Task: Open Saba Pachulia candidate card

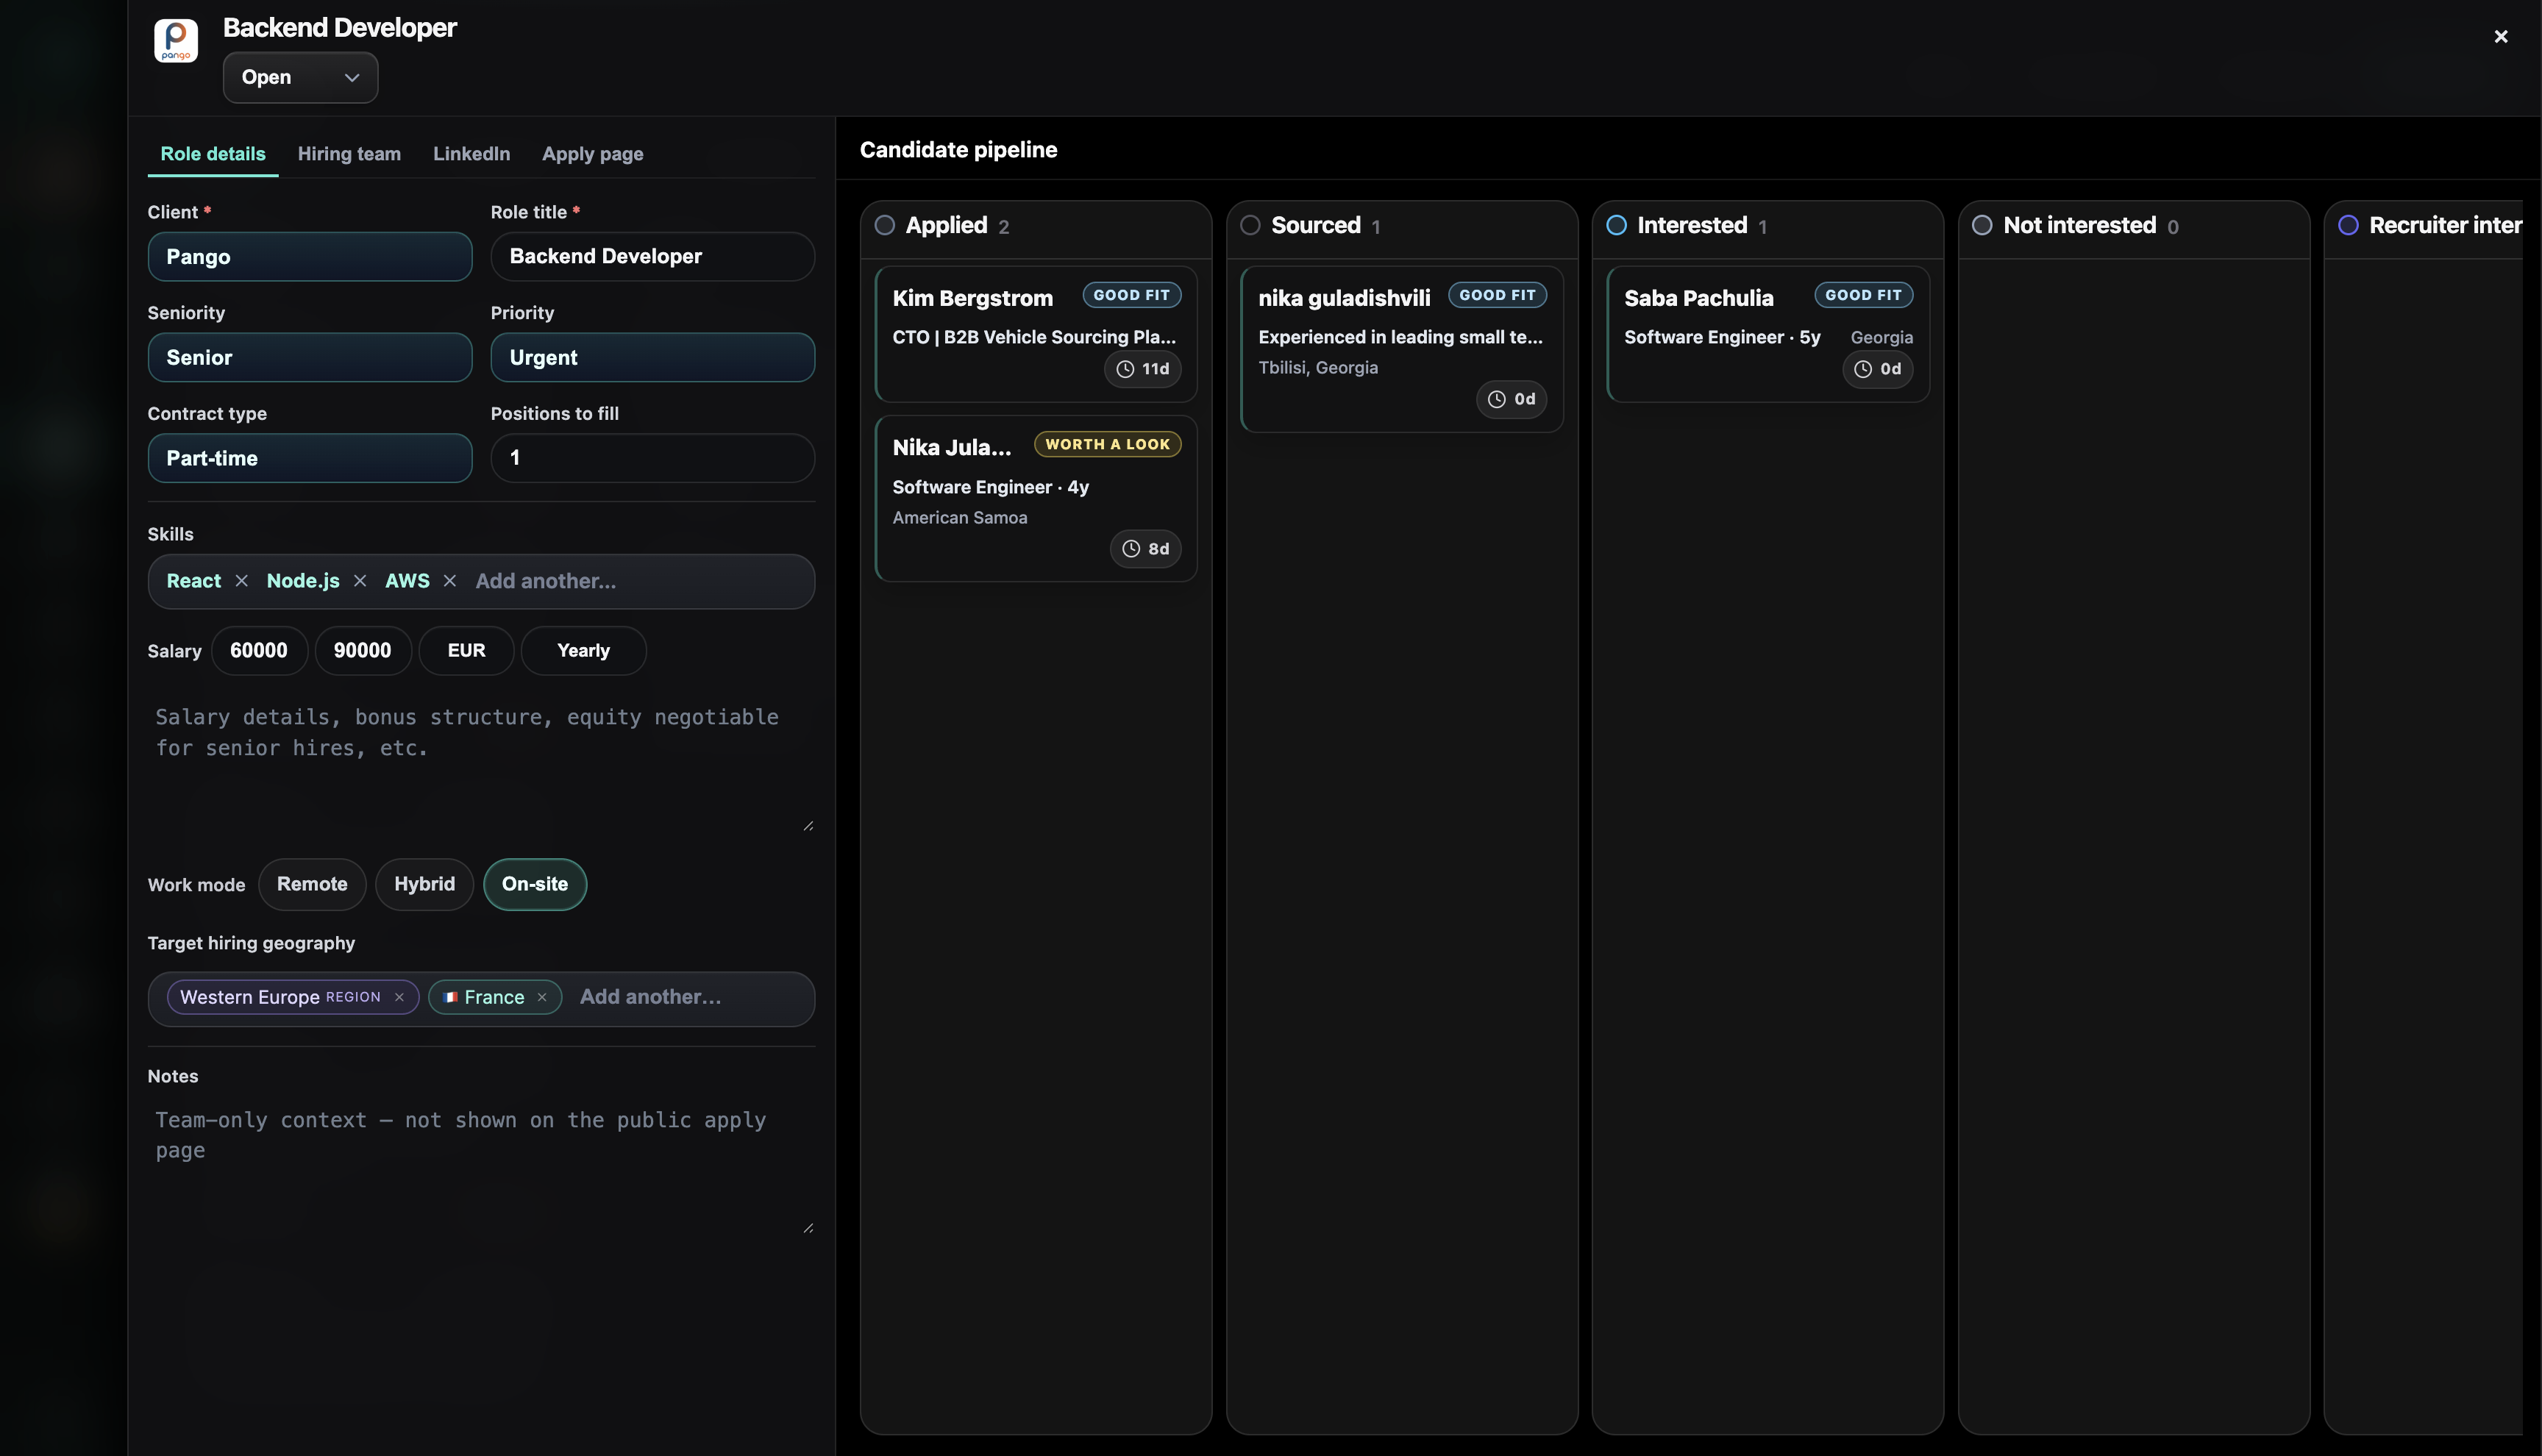Action: pos(1768,334)
